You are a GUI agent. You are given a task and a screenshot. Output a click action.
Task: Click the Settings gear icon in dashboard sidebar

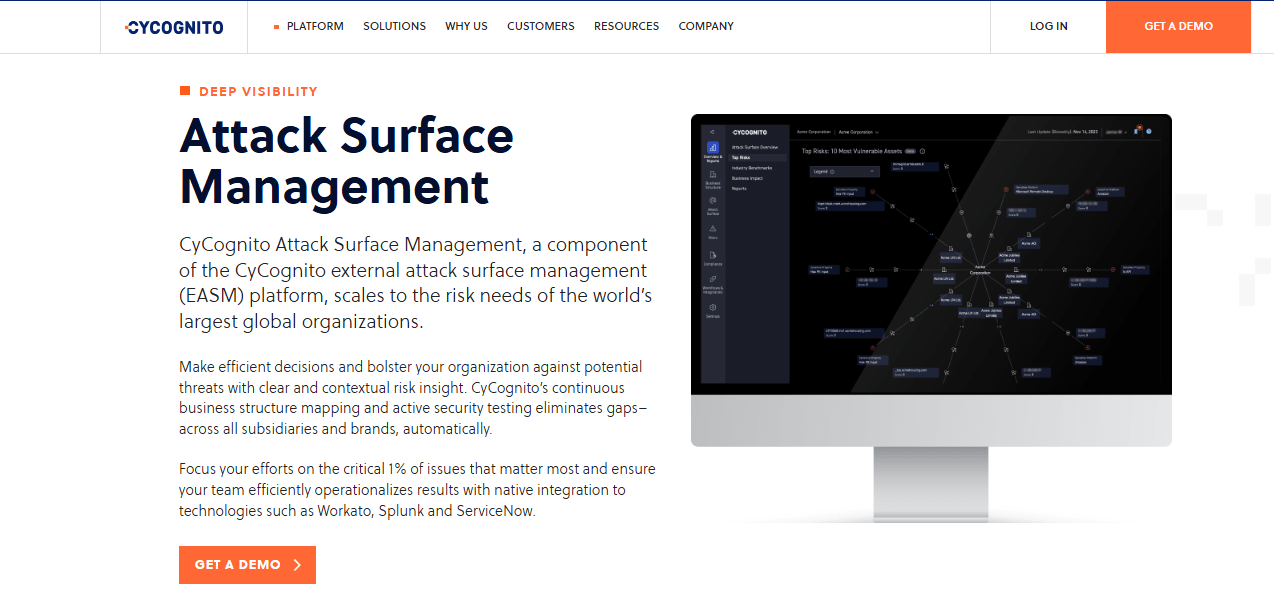pos(713,309)
